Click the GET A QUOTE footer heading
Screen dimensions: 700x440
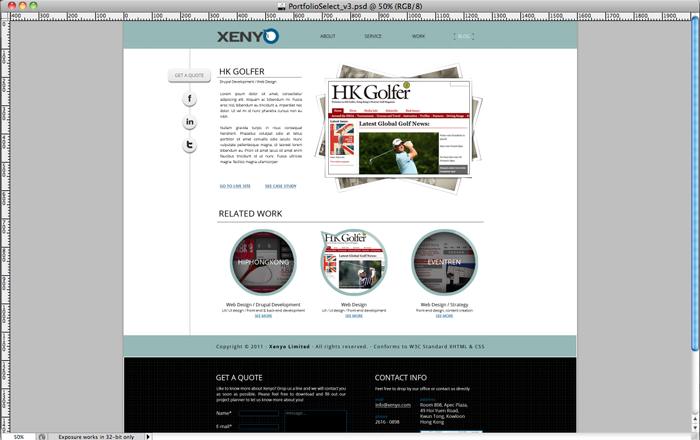click(239, 378)
